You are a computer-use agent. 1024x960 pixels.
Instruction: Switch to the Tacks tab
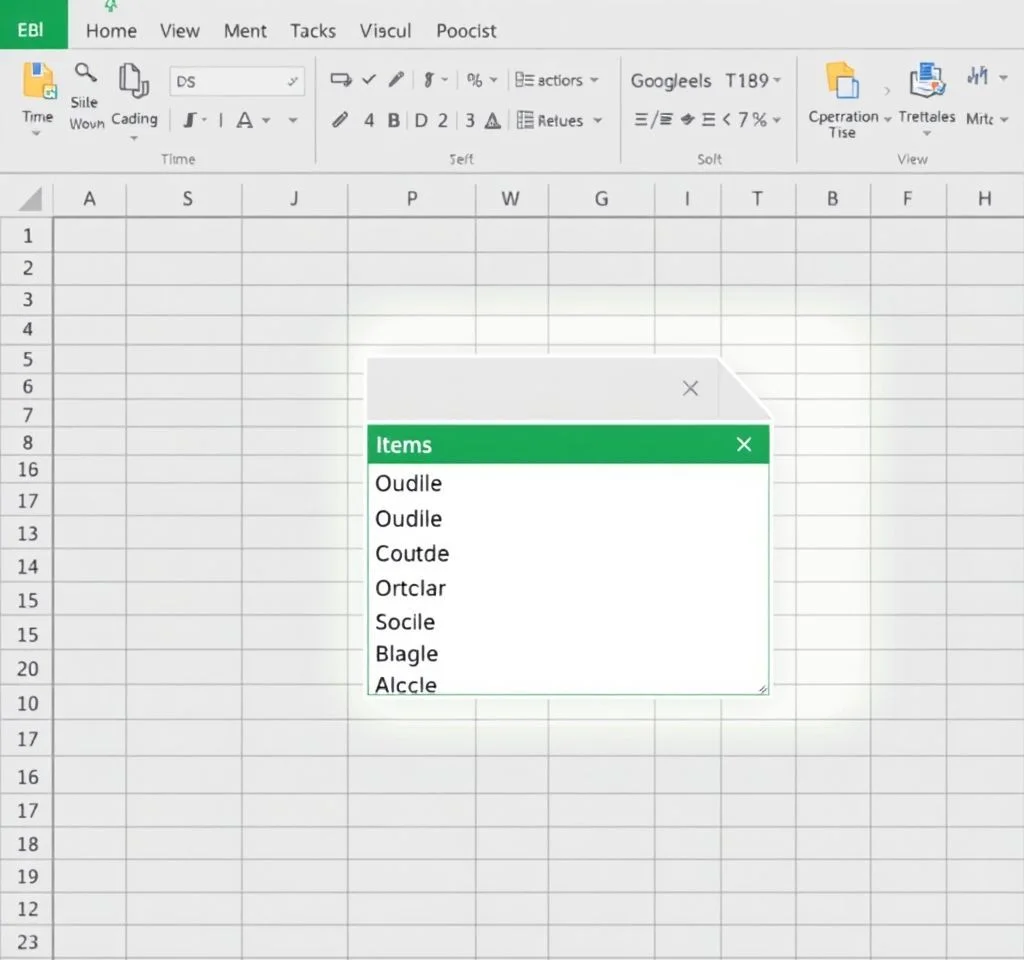(x=313, y=30)
